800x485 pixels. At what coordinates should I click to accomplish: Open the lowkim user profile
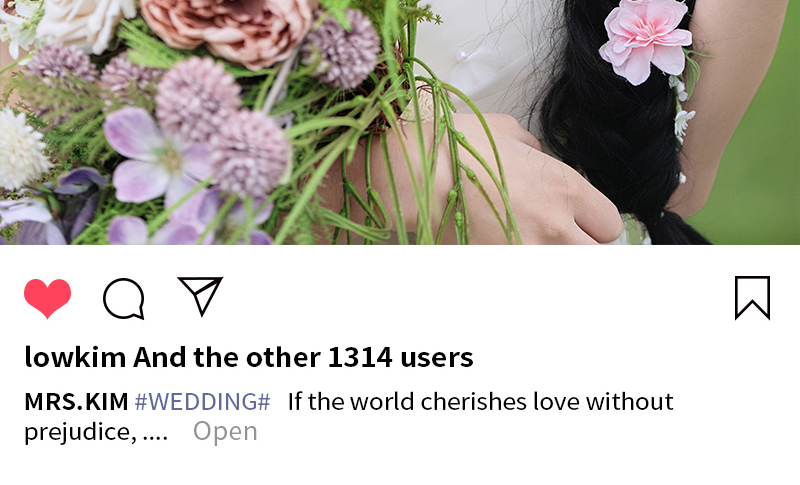[75, 357]
